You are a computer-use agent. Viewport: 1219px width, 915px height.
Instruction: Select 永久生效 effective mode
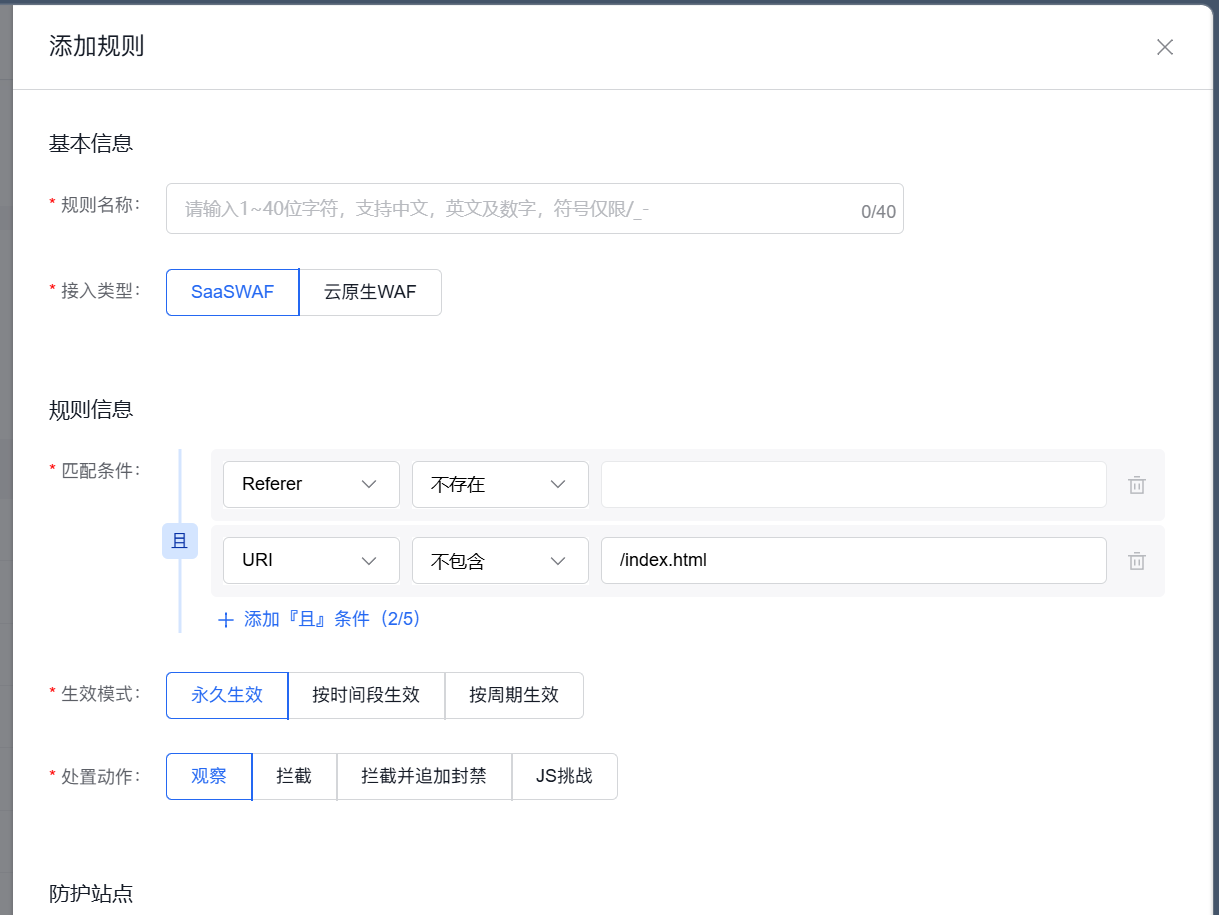[x=226, y=695]
